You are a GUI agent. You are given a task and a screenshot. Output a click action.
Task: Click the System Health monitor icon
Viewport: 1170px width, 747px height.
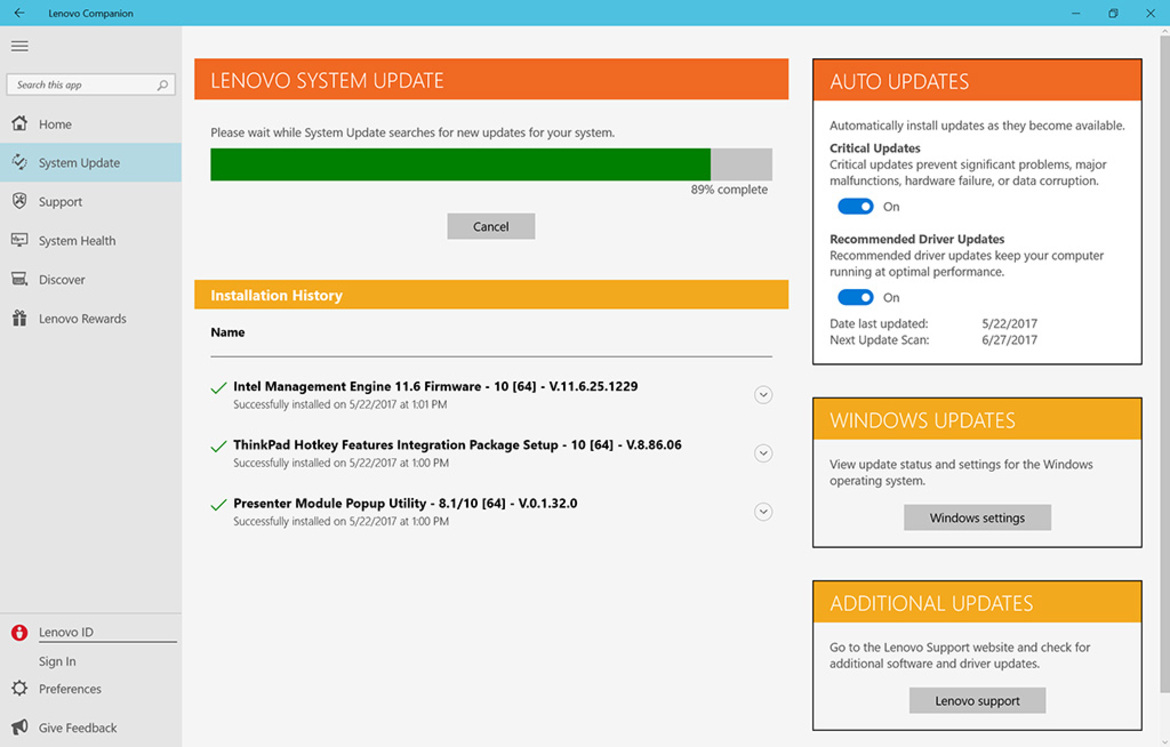pos(19,240)
